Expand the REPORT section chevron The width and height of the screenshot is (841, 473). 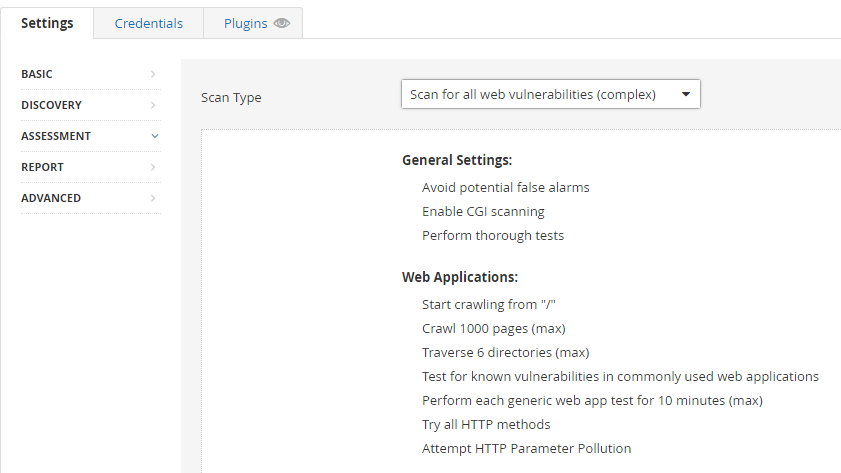point(153,167)
